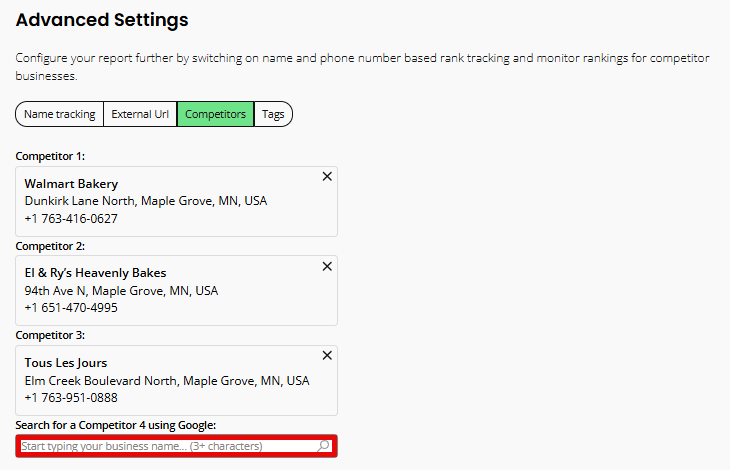Viewport: 730px width, 470px height.
Task: Click the Walmart Bakery name text
Action: pyautogui.click(x=71, y=184)
